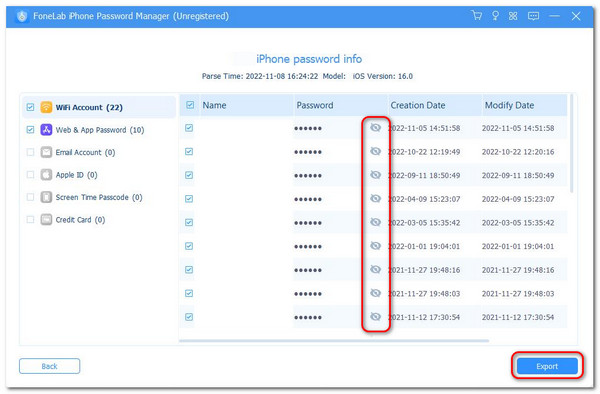The height and width of the screenshot is (394, 600).
Task: Reveal password for 2021-11-27 19:48:03 row
Action: point(375,293)
